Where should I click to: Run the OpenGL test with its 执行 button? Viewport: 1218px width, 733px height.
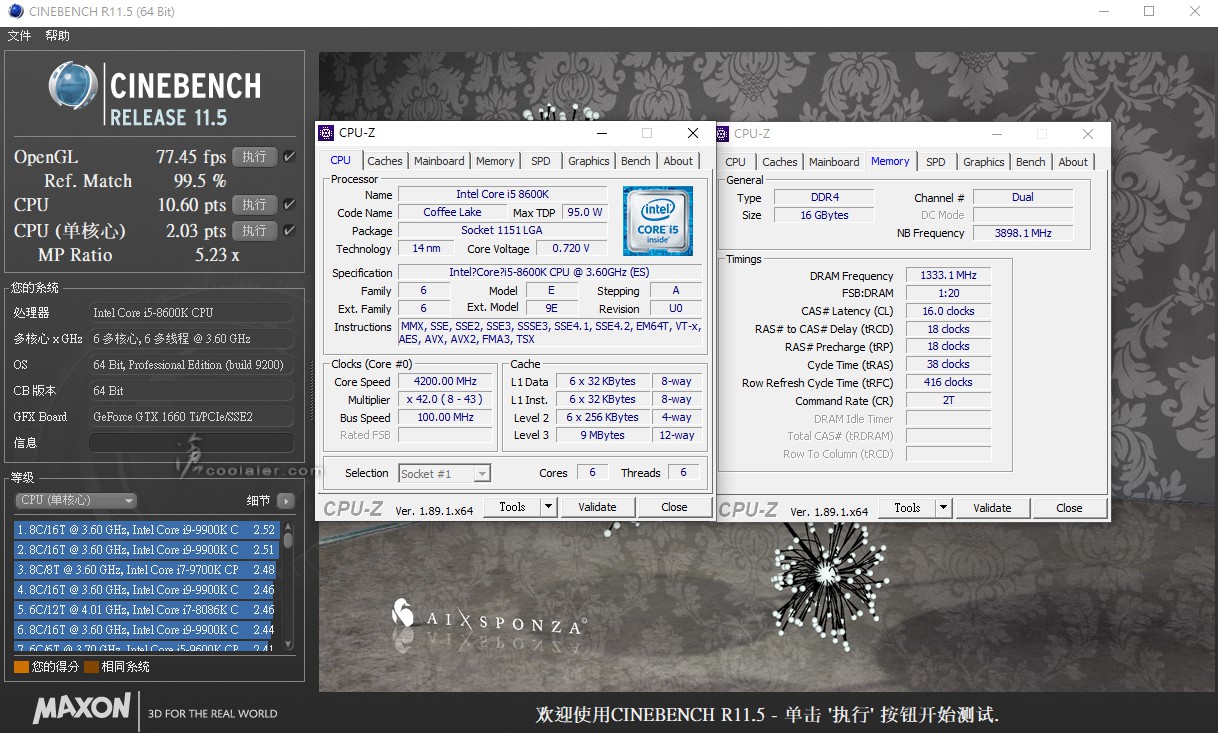(254, 157)
